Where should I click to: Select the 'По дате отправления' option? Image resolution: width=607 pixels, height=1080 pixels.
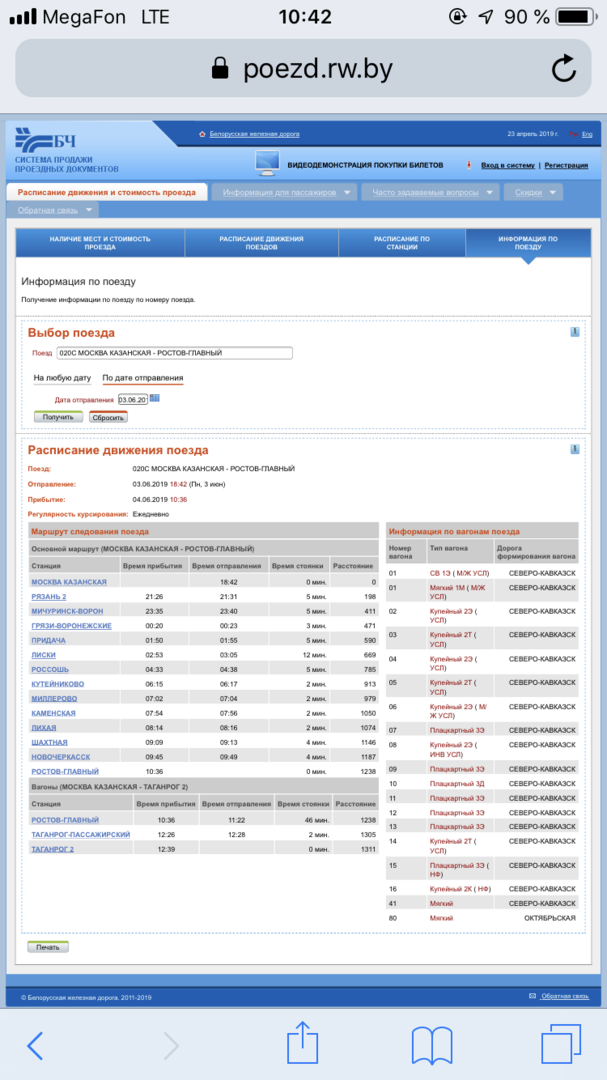click(142, 378)
